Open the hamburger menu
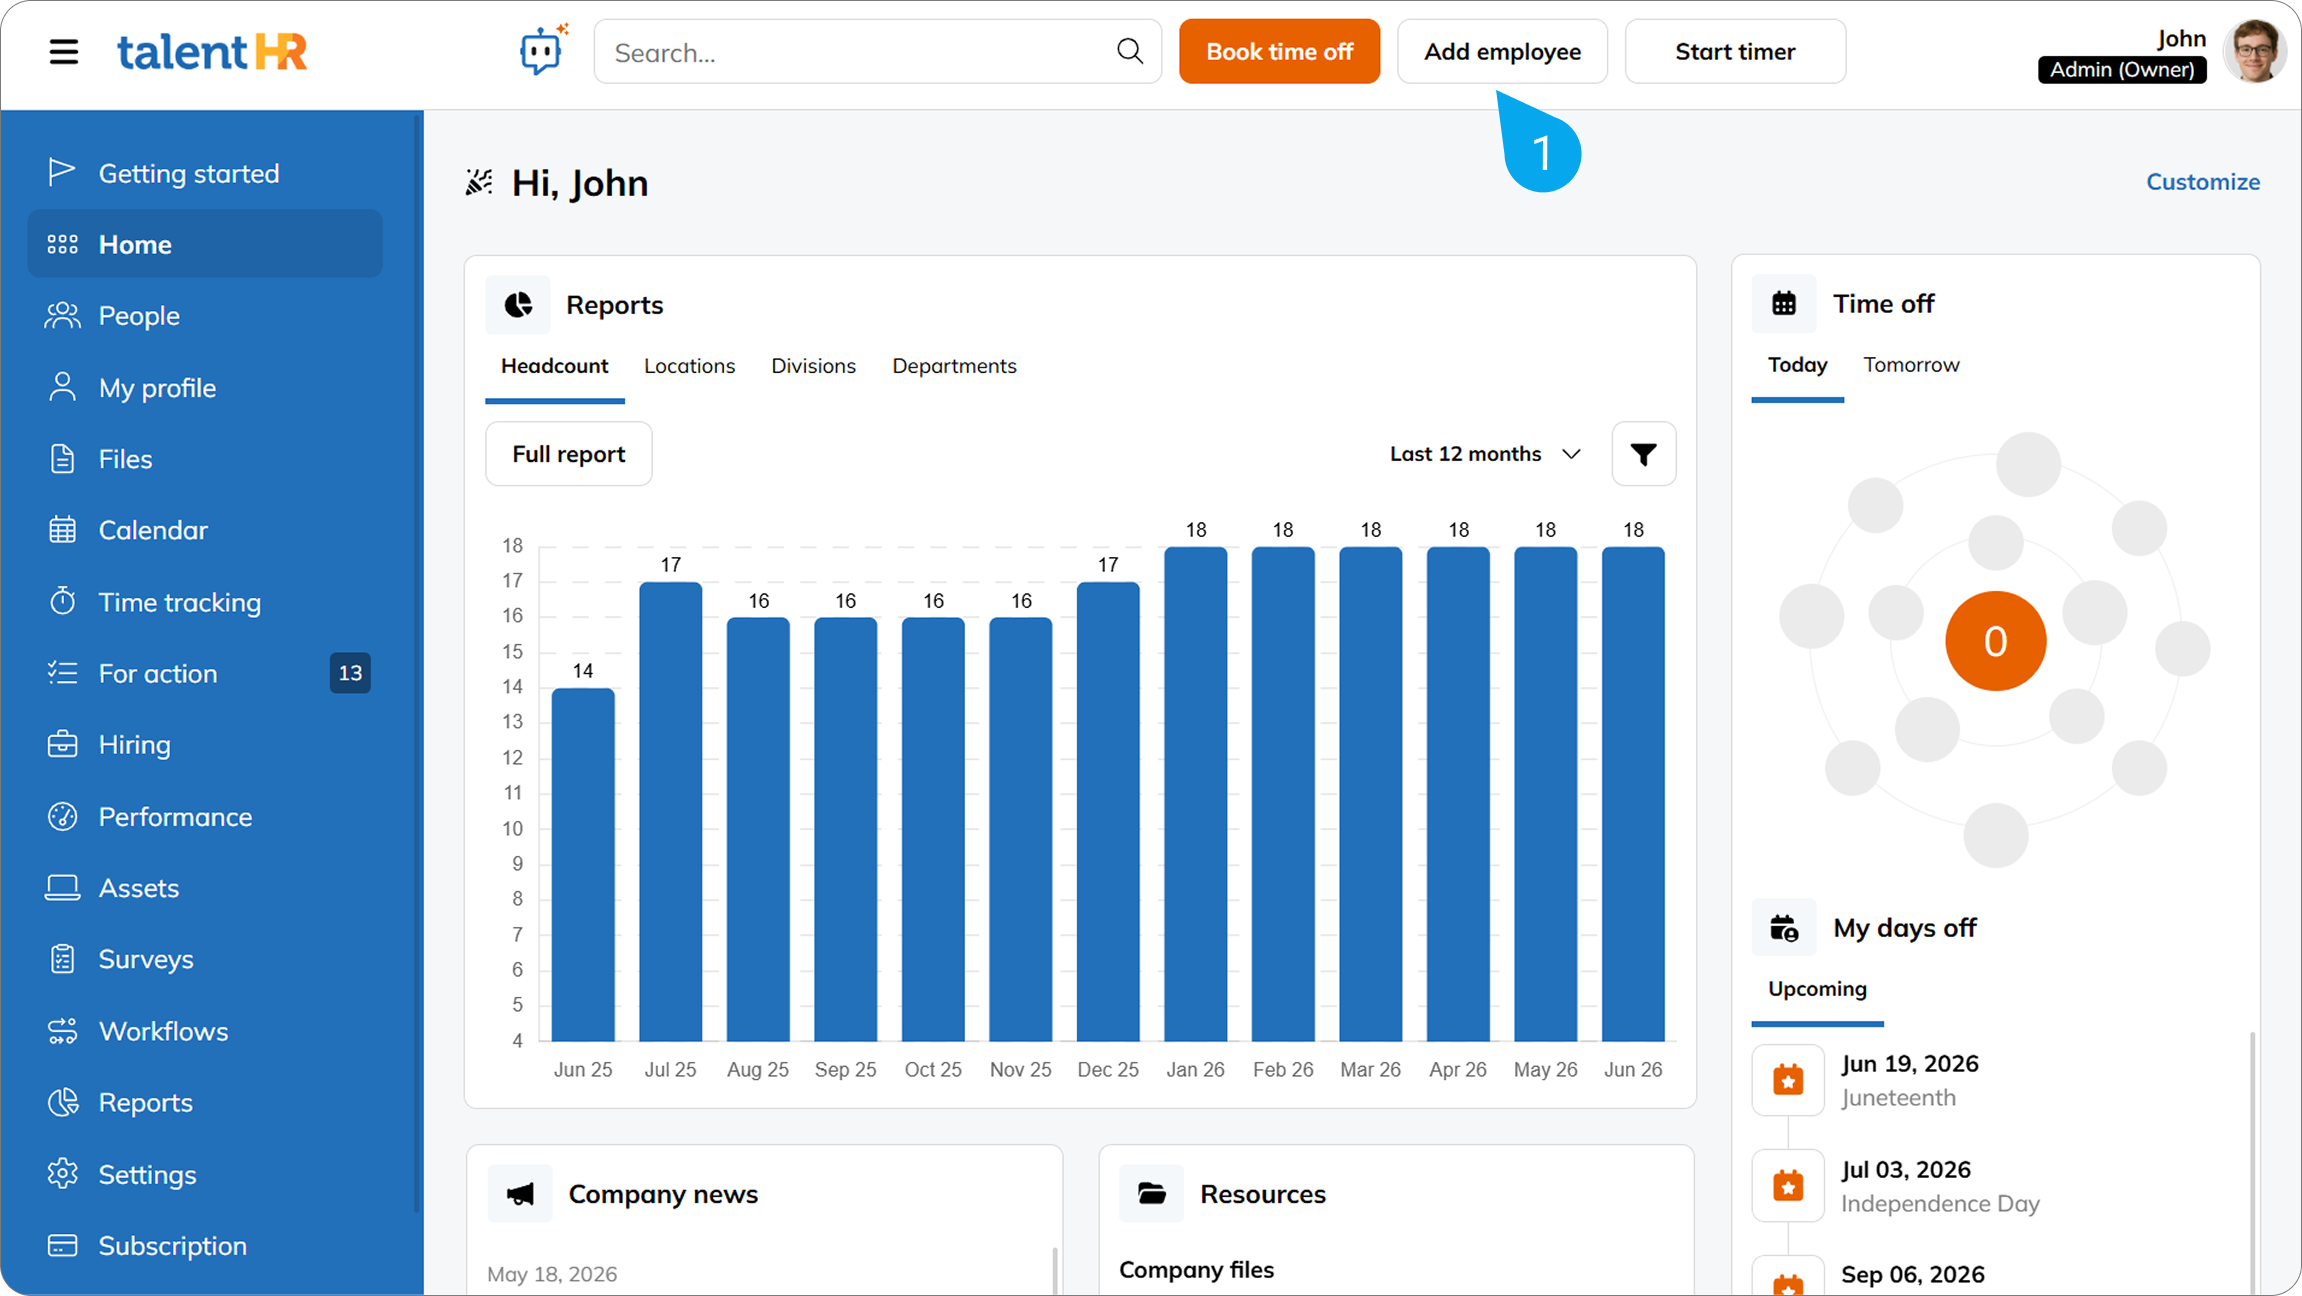 (64, 52)
